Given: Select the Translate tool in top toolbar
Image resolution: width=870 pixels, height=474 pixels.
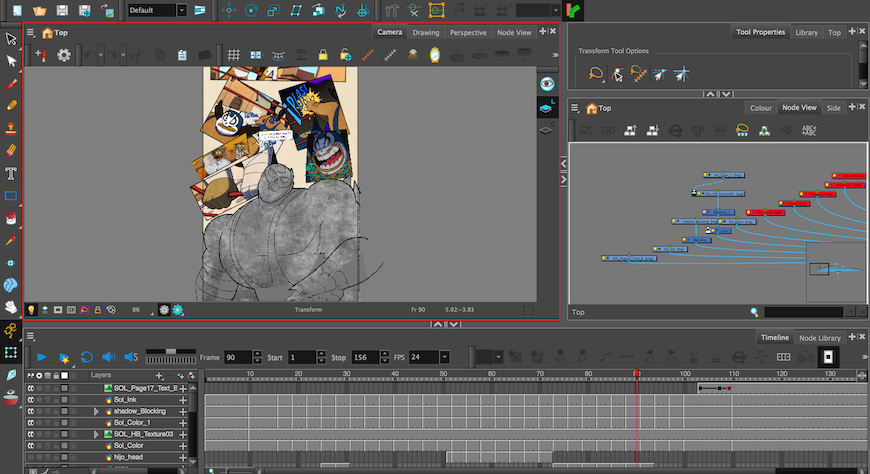Looking at the screenshot, I should click(x=229, y=10).
